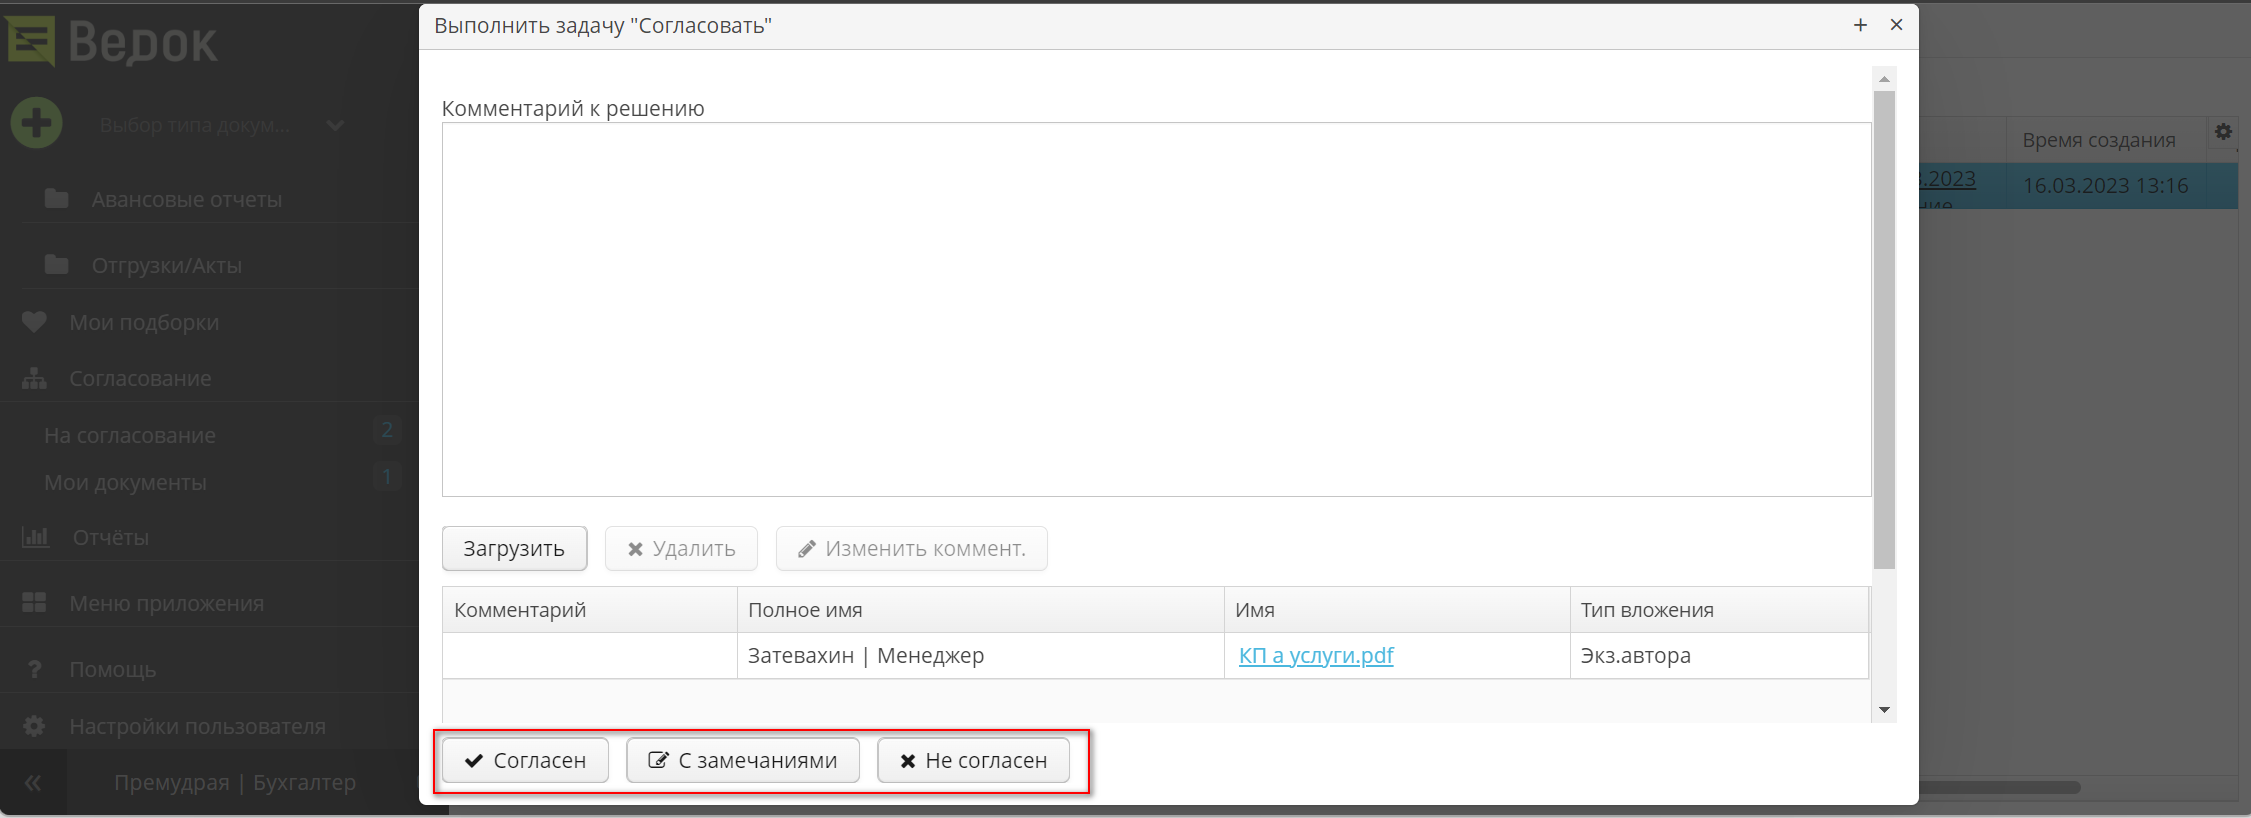Click the gear icon beside Настройки пользователя

click(x=34, y=726)
